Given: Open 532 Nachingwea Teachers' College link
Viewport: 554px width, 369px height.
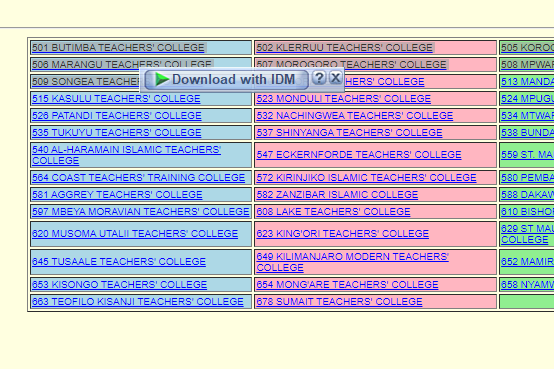Looking at the screenshot, I should 355,116.
